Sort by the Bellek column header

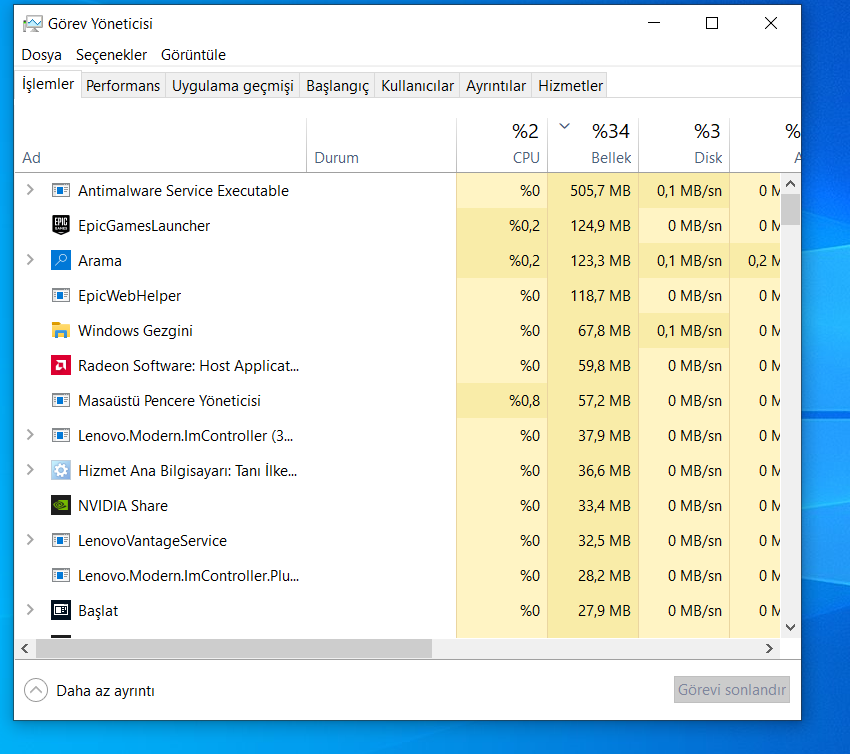[x=593, y=145]
